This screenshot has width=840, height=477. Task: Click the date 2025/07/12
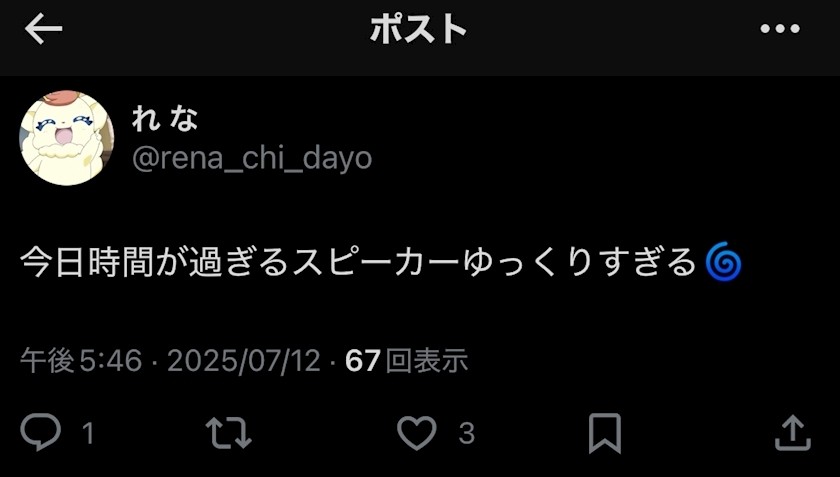point(244,360)
